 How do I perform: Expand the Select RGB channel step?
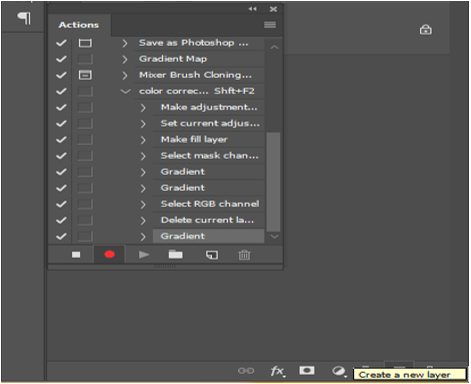[143, 204]
